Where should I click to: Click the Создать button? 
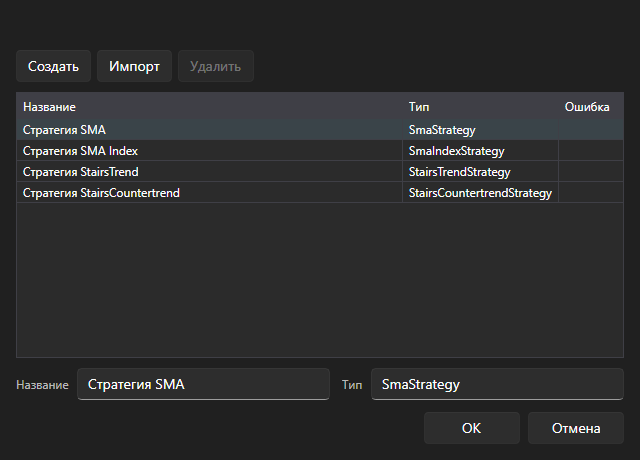pos(53,66)
